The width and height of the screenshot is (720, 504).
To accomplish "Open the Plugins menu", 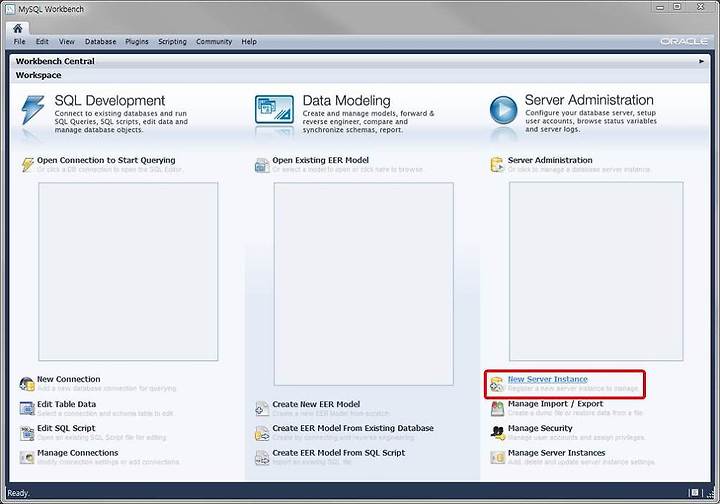I will (x=137, y=41).
